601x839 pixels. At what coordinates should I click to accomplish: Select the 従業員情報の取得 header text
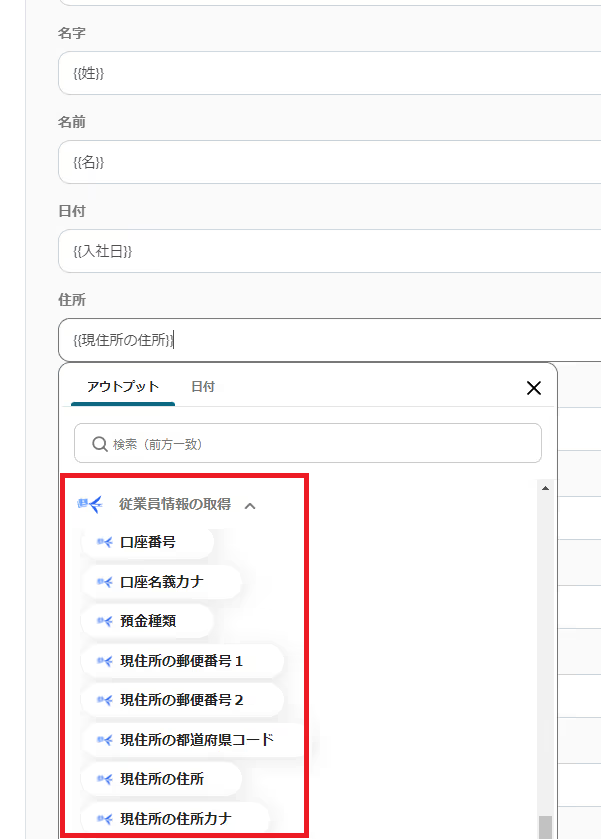pyautogui.click(x=175, y=504)
